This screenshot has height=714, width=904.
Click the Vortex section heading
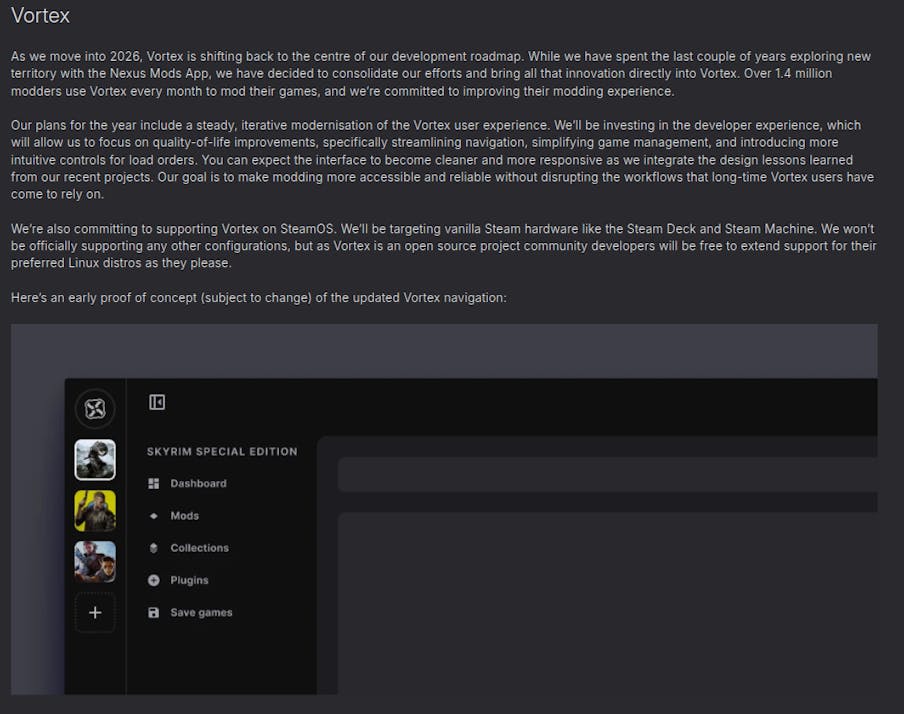[41, 17]
